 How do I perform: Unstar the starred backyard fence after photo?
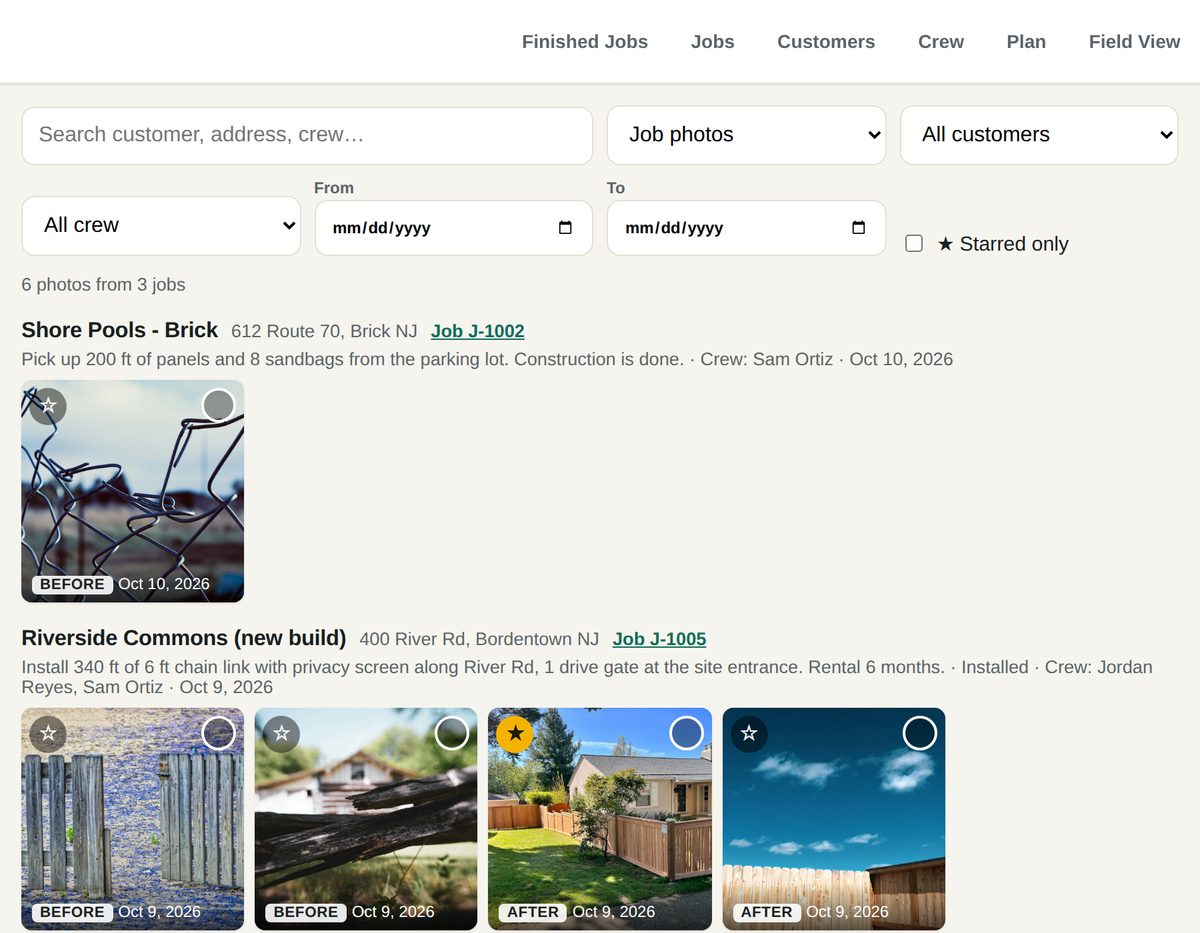(515, 733)
